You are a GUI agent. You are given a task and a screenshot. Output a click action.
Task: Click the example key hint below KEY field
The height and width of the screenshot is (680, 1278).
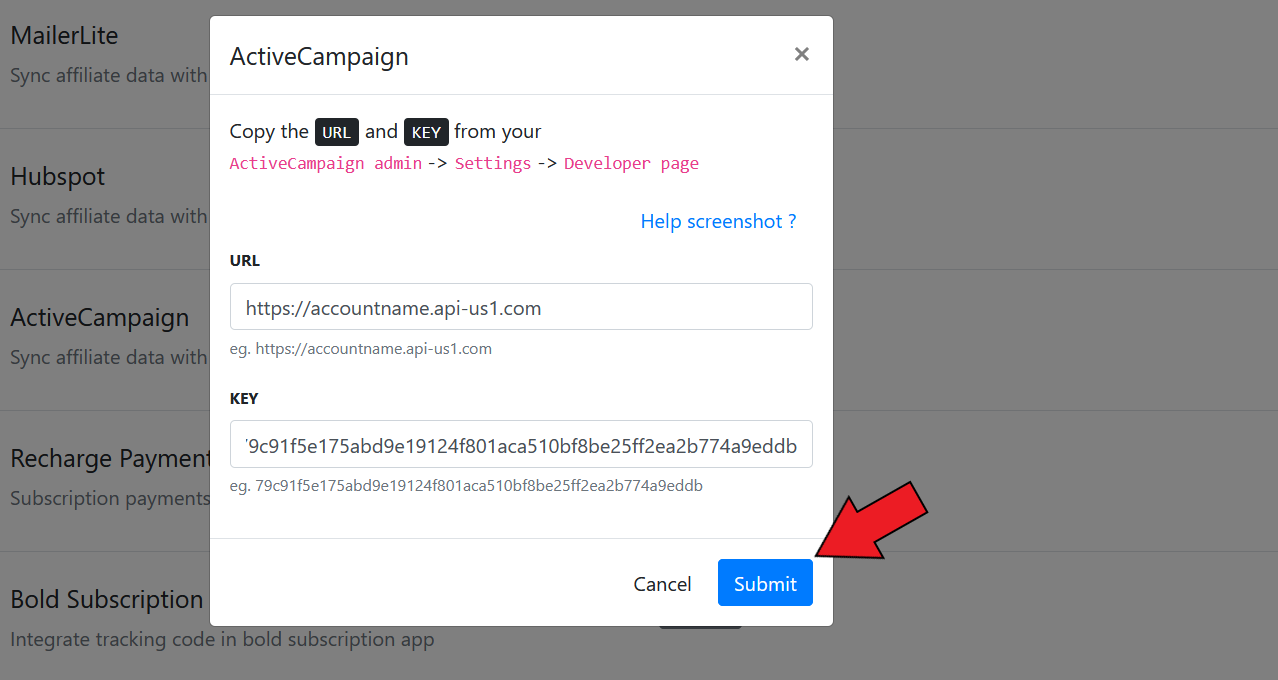click(467, 486)
